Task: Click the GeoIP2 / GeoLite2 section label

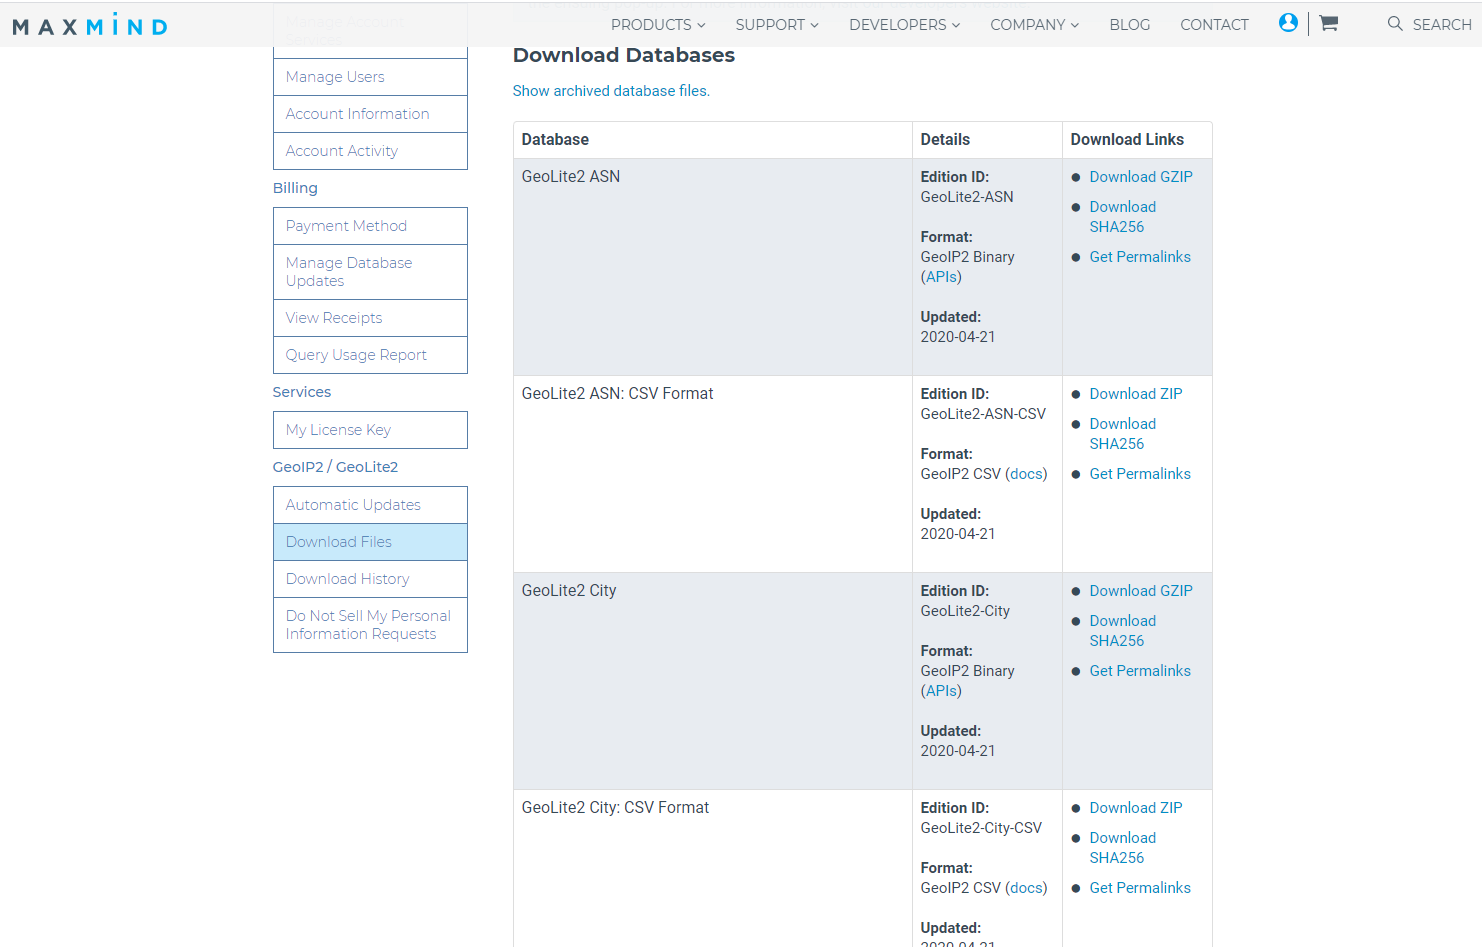Action: click(x=335, y=467)
